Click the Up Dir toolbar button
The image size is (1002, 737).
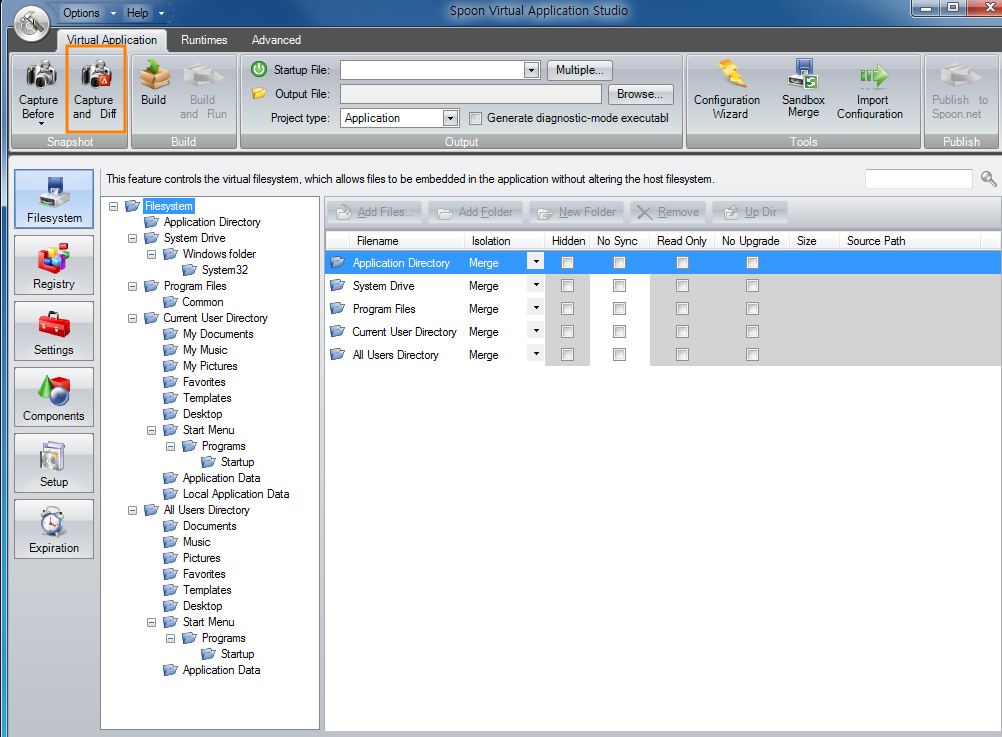click(750, 212)
